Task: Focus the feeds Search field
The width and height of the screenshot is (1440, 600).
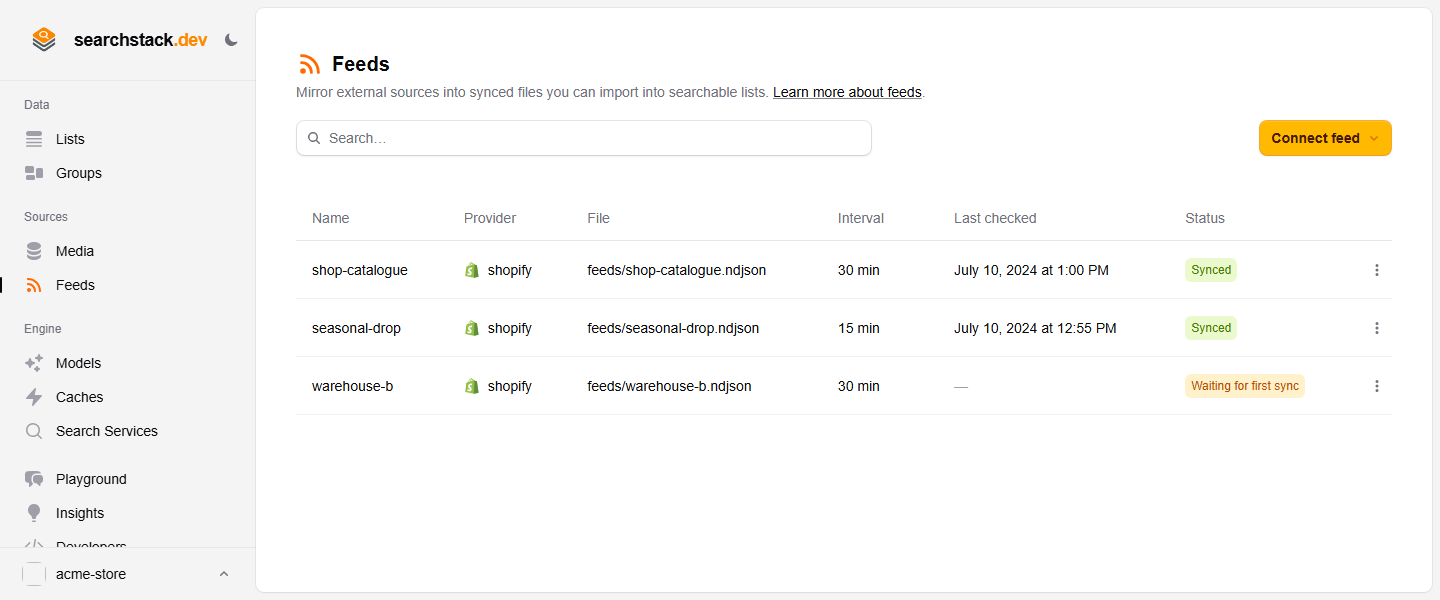Action: (584, 138)
